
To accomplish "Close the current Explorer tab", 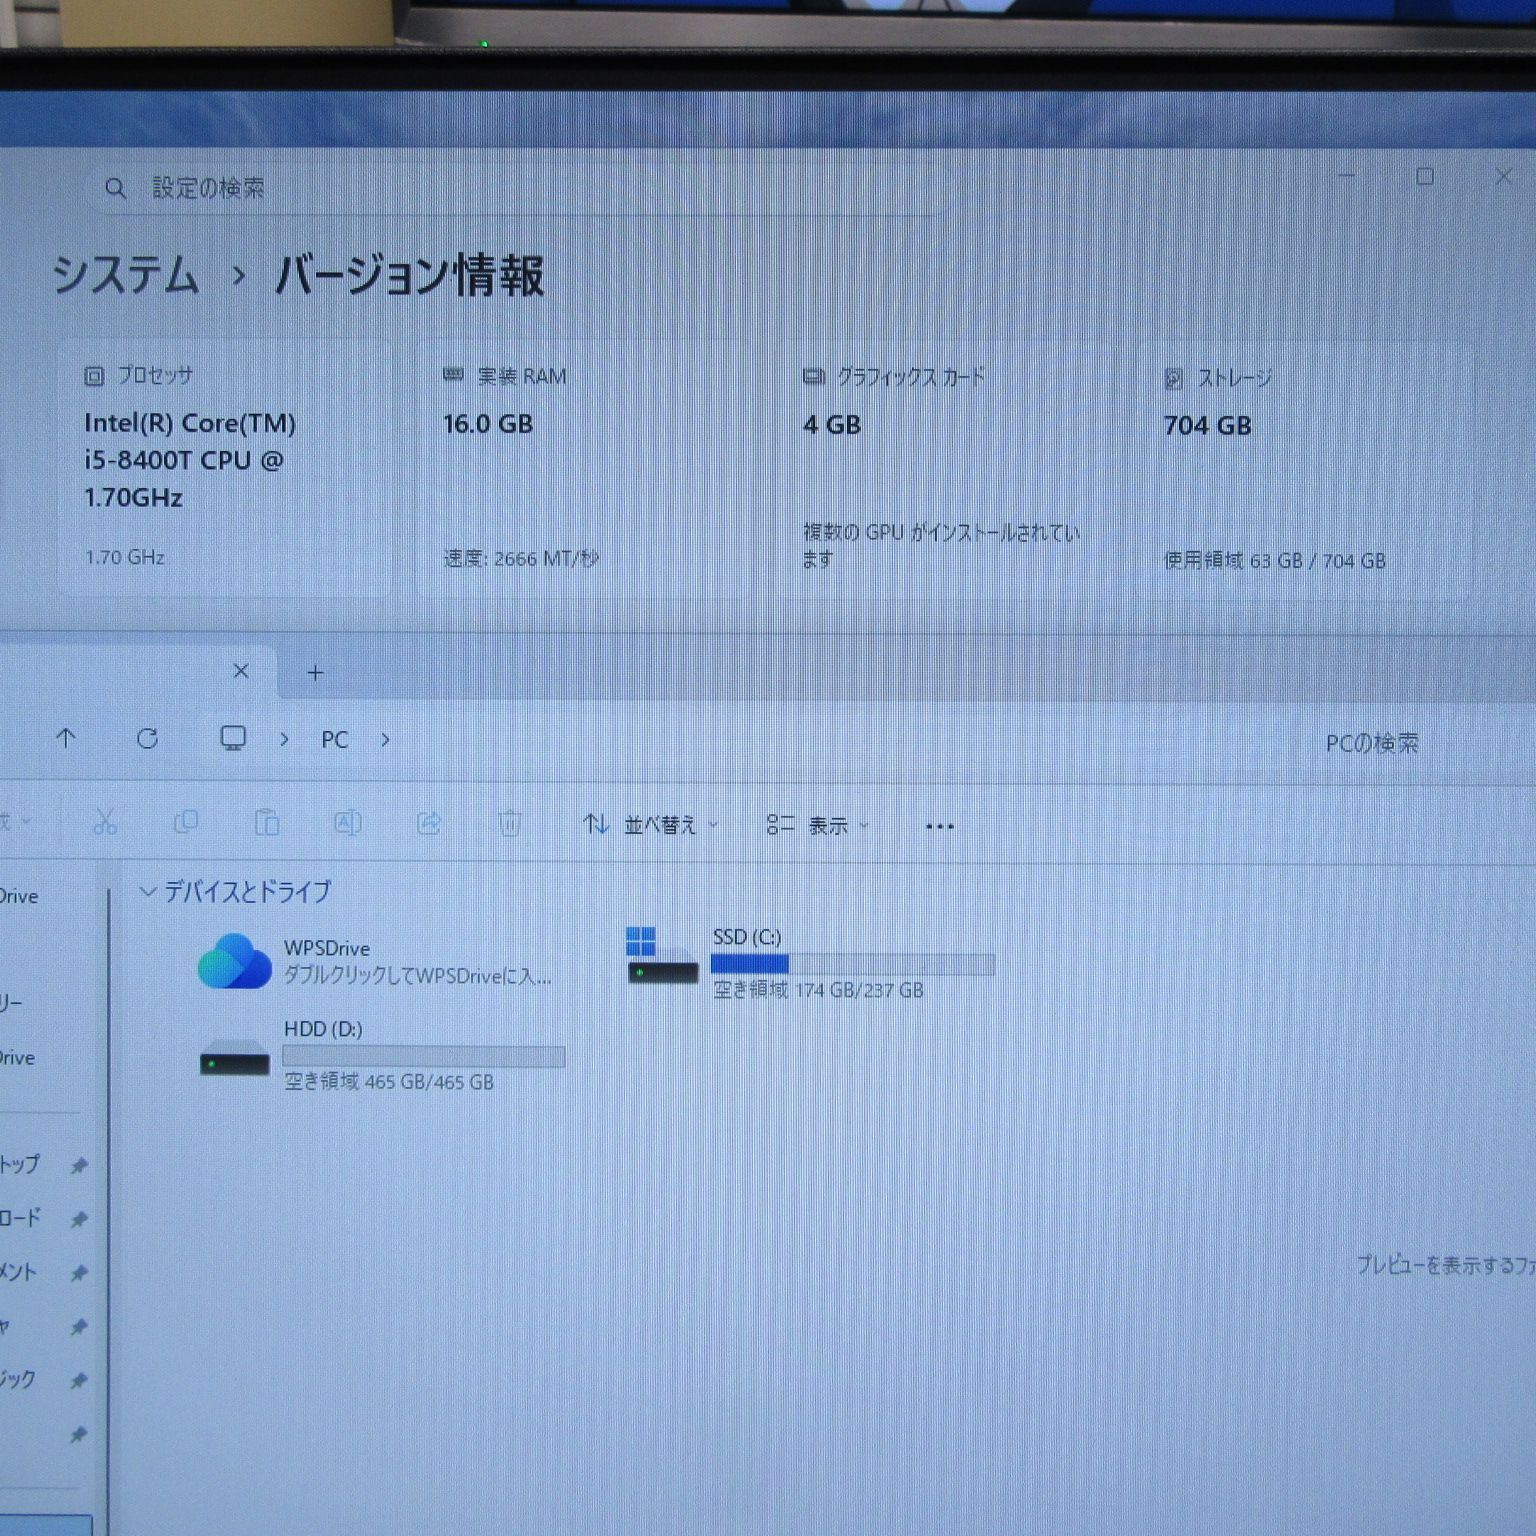I will pyautogui.click(x=241, y=671).
